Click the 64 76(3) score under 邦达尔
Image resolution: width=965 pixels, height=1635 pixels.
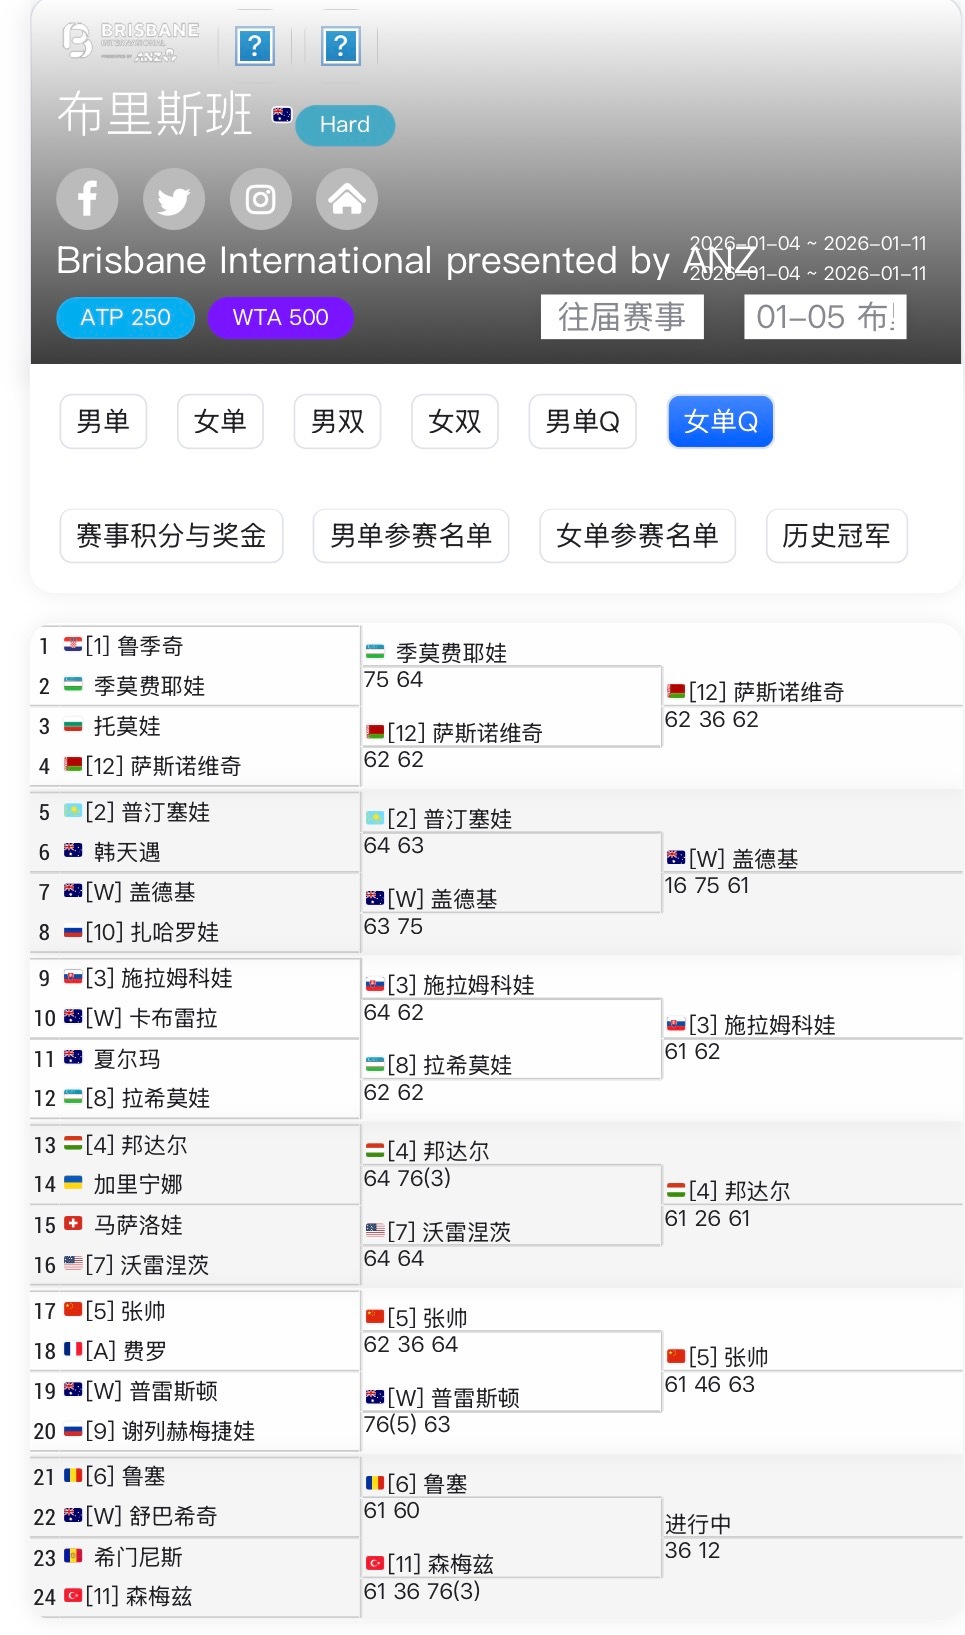pos(407,1178)
